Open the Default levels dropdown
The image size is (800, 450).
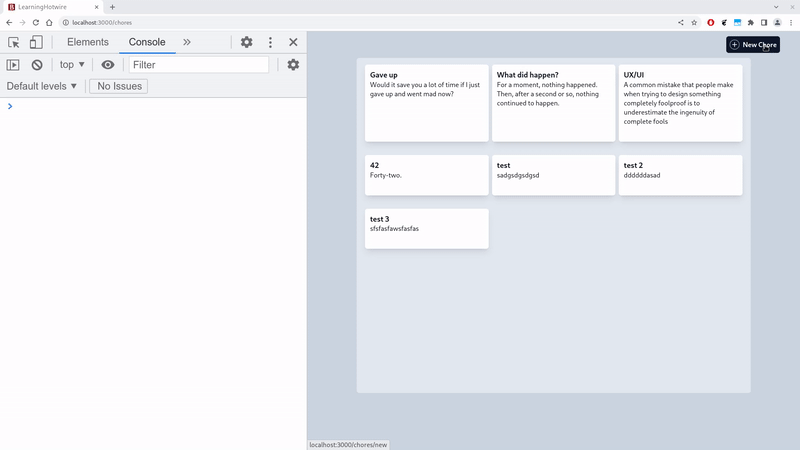click(41, 86)
